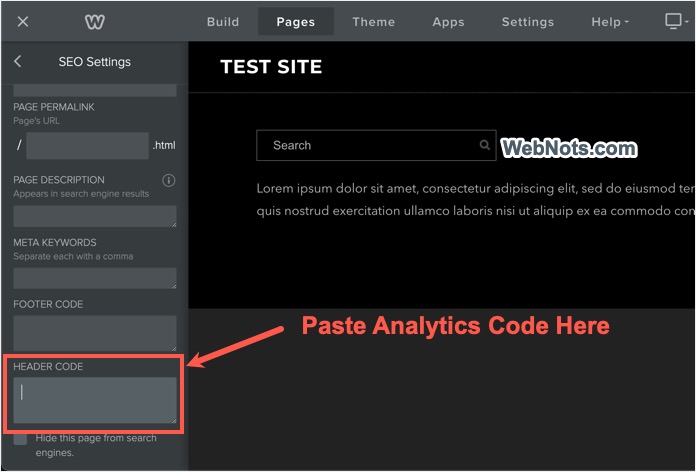Viewport: 696px width, 472px height.
Task: Focus the Page Permalink input field
Action: [87, 145]
